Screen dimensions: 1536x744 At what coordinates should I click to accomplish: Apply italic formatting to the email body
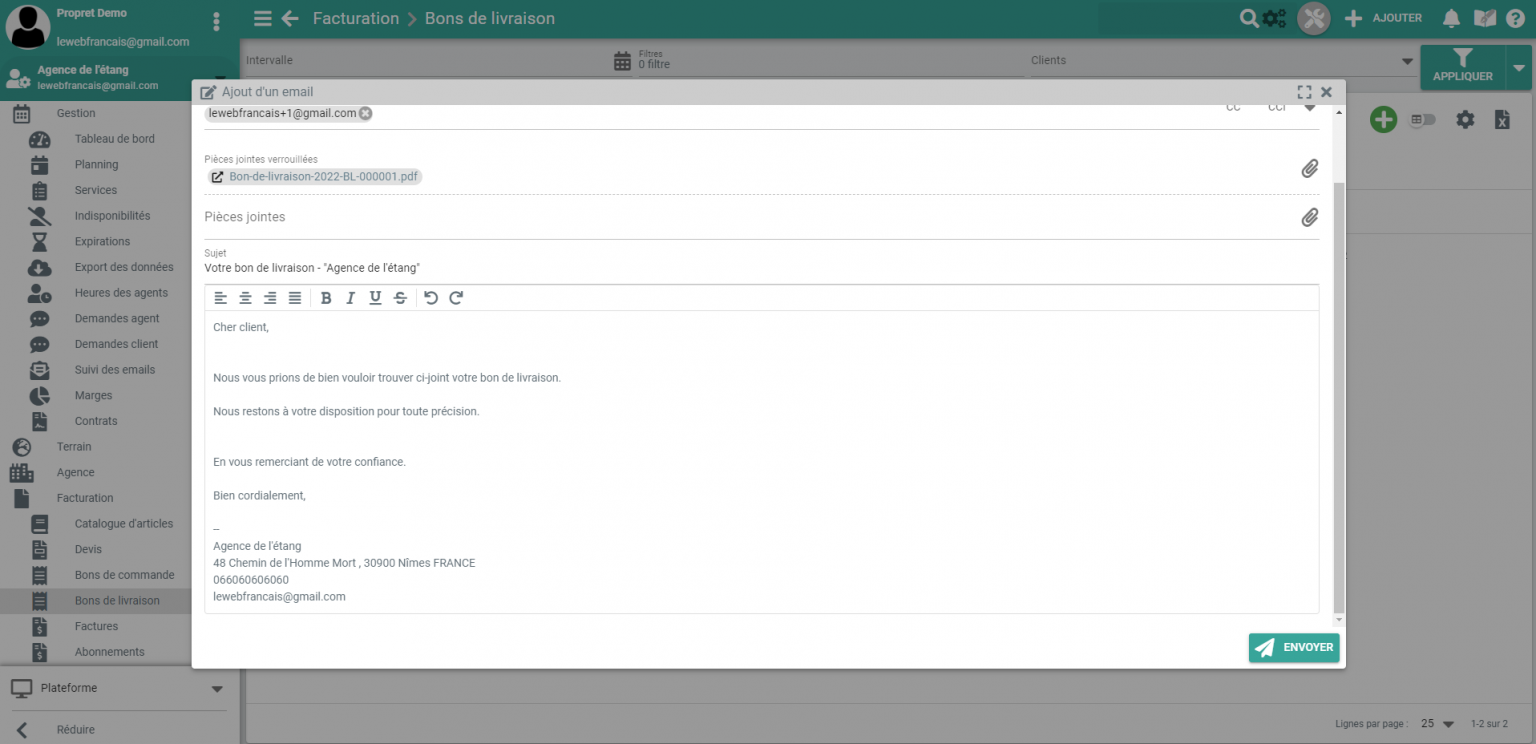click(x=350, y=297)
